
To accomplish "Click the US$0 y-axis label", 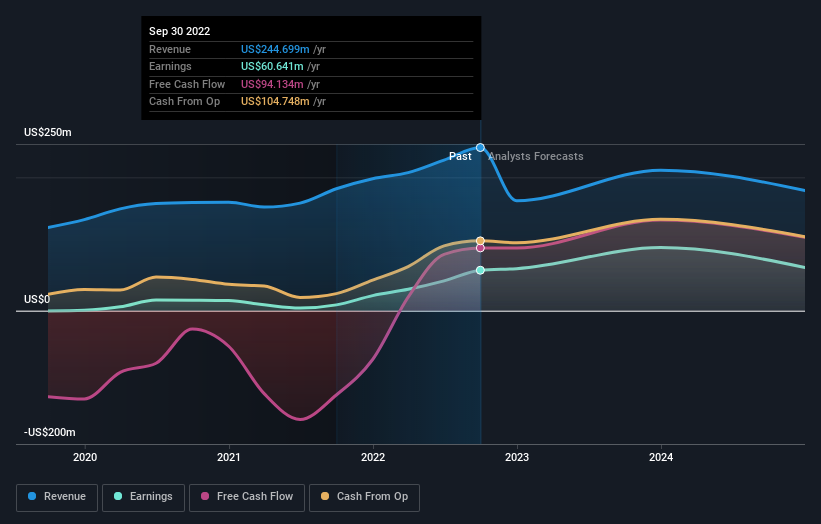I will [x=37, y=299].
